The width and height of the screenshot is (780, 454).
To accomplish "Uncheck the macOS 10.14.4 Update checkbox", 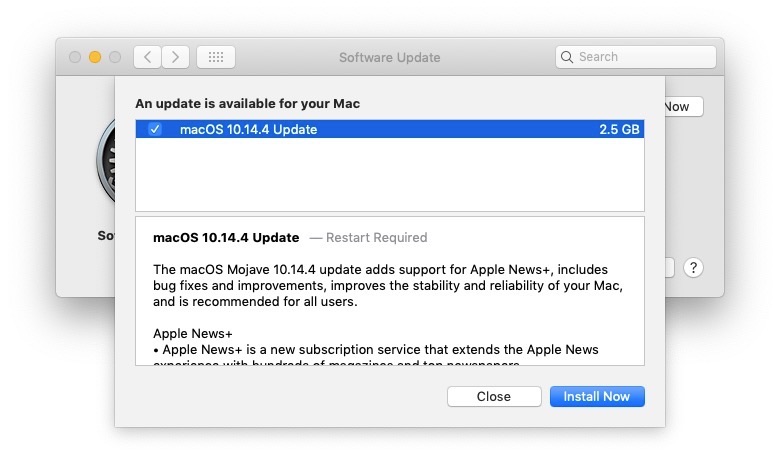I will [155, 129].
